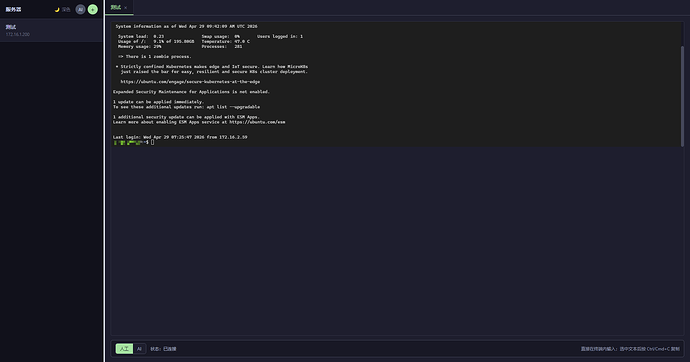Screen dimensions: 690x362
Task: Close the 测试 terminal tab
Action: pyautogui.click(x=125, y=7)
